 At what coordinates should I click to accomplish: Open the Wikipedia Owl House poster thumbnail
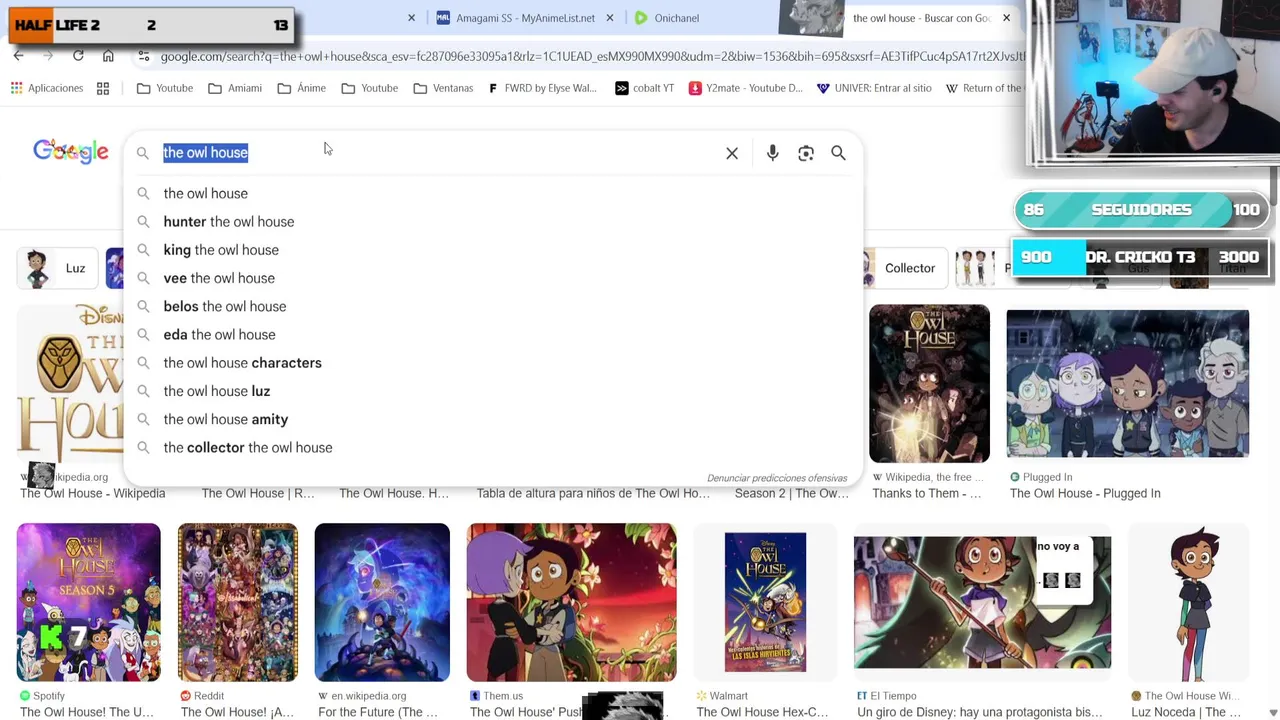[929, 384]
